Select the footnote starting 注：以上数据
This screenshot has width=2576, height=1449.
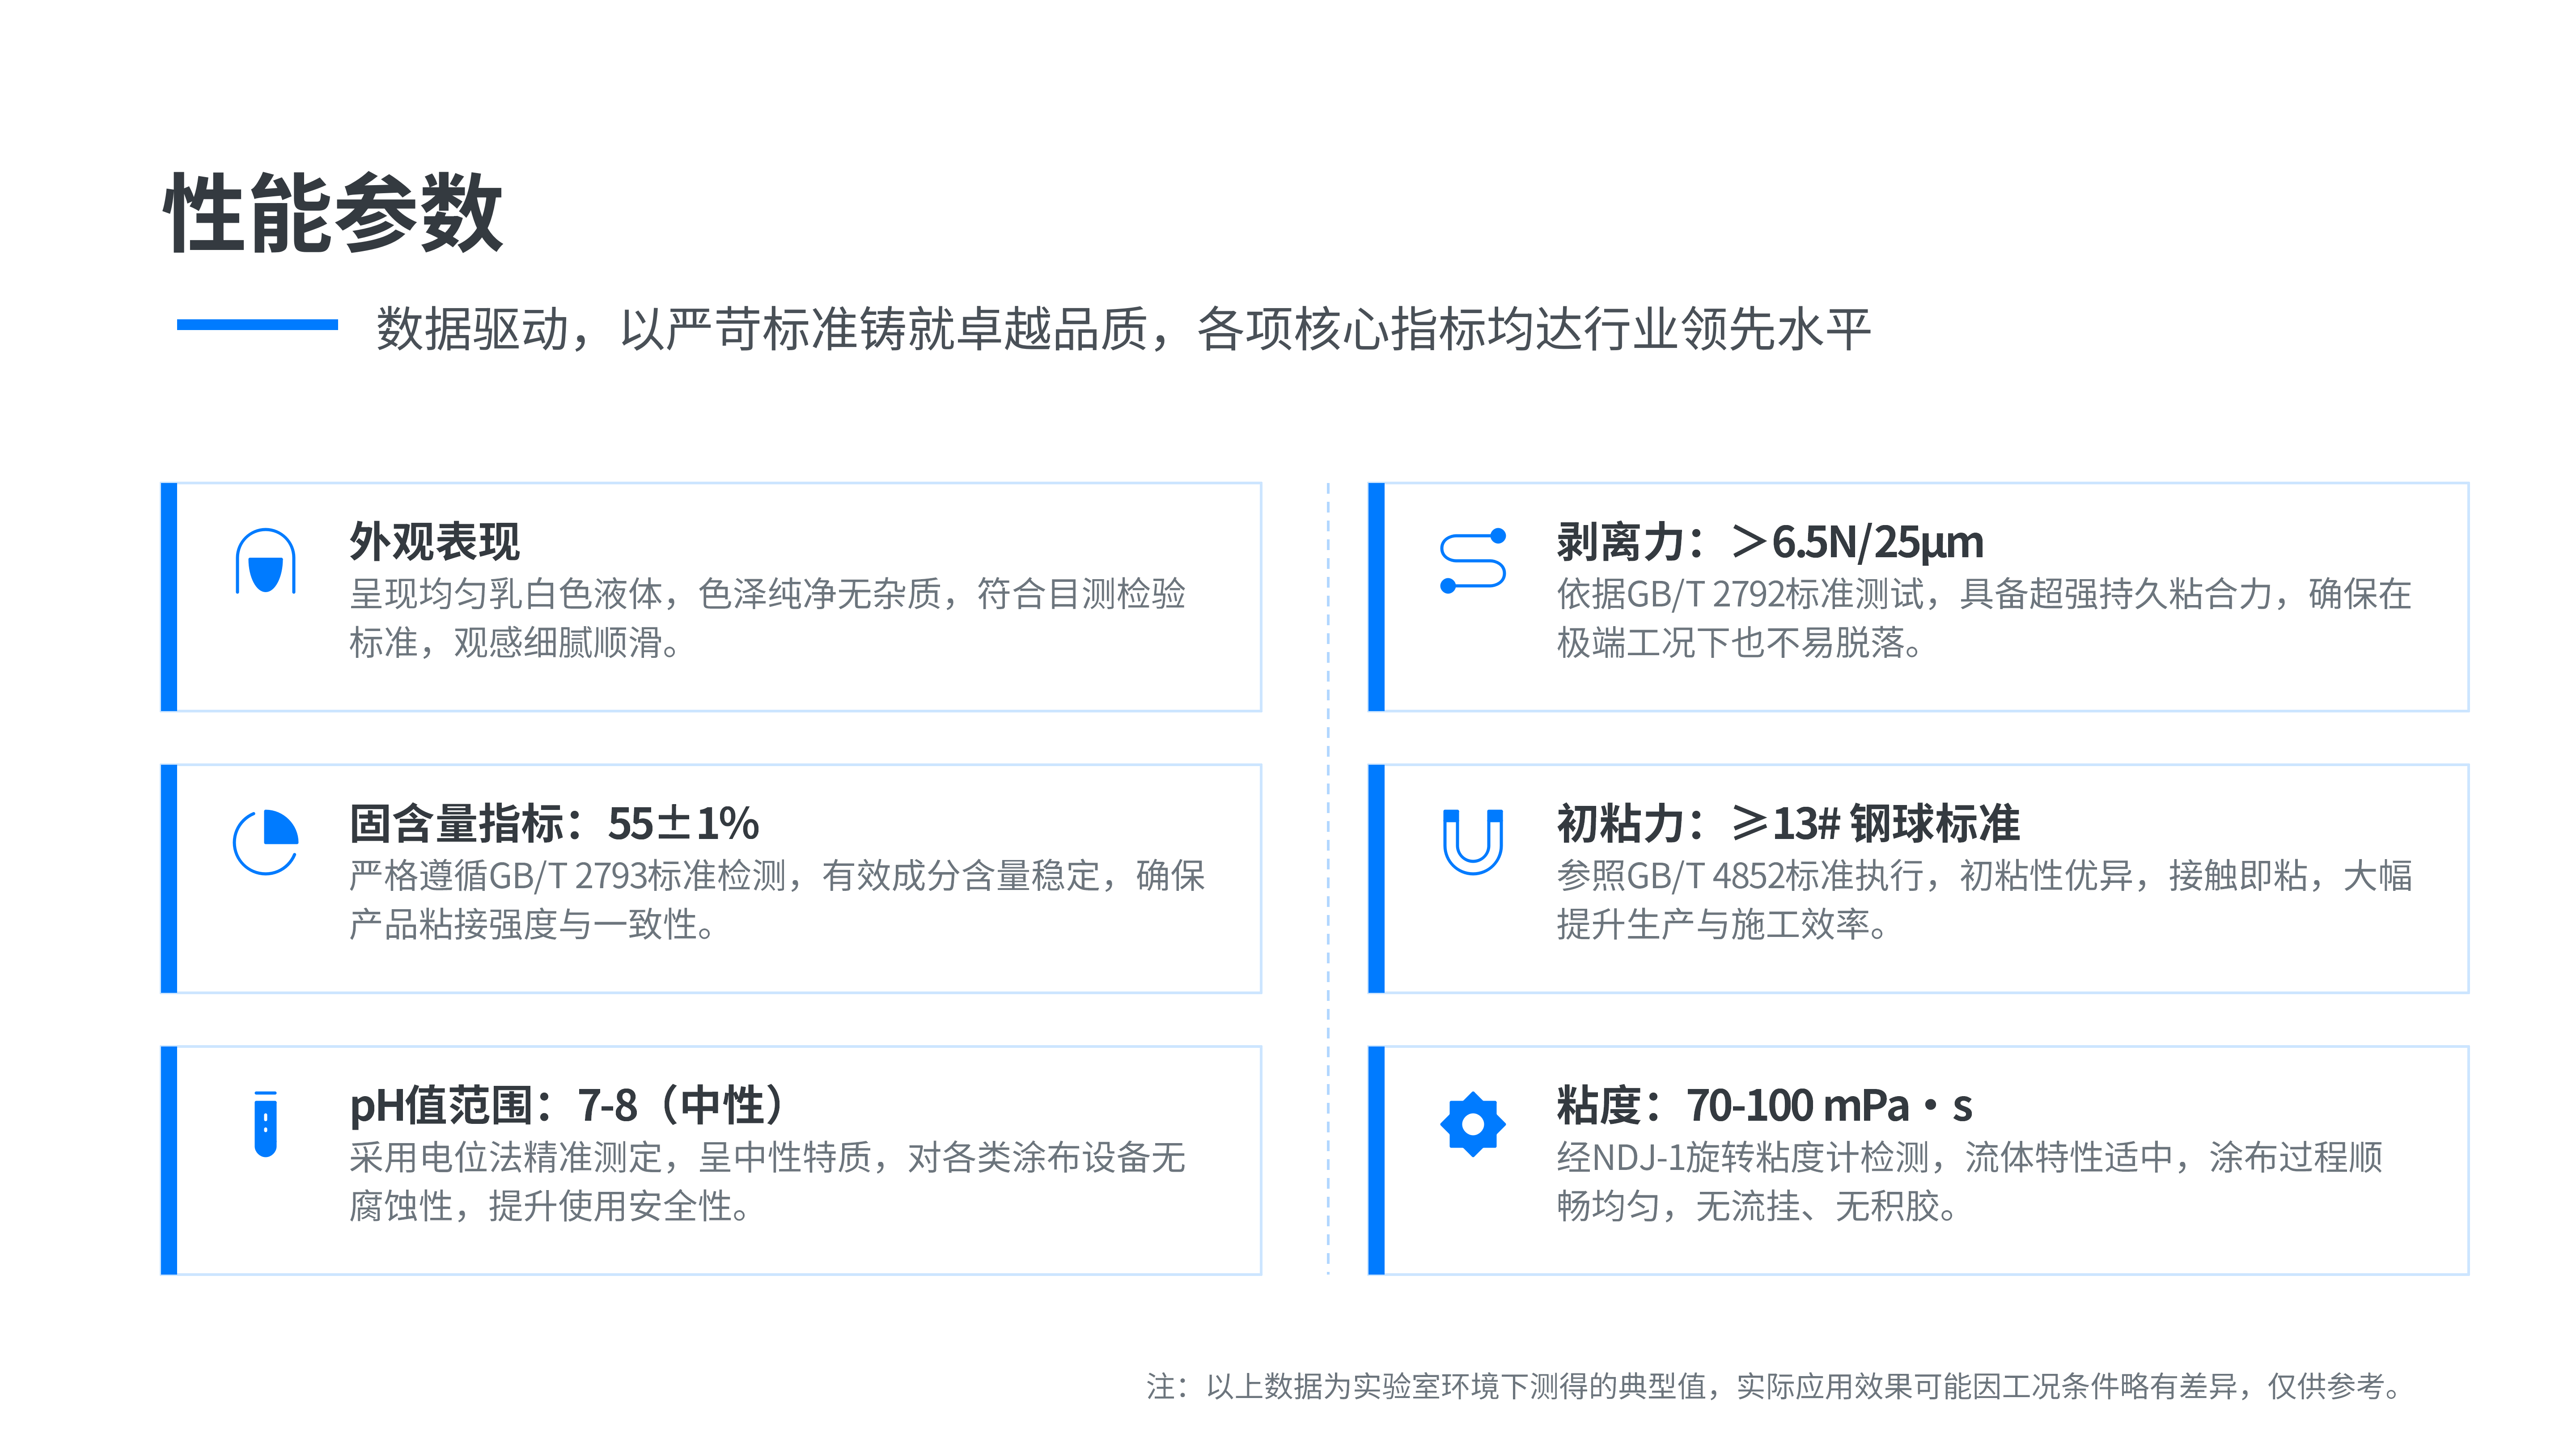pos(1775,1387)
